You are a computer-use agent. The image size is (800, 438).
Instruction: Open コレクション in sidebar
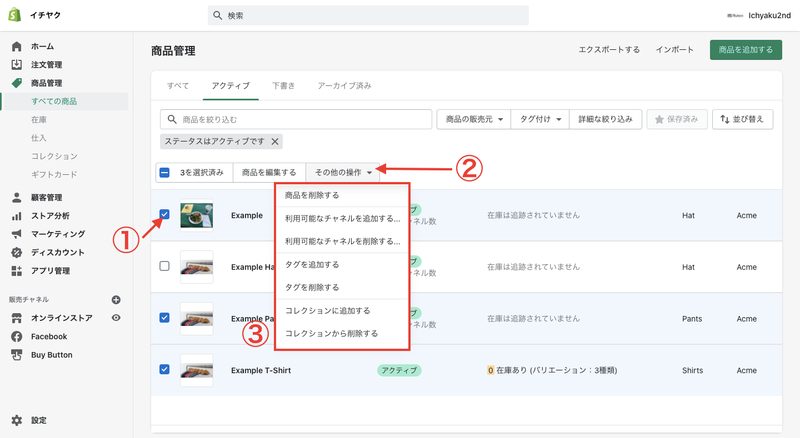pos(54,156)
